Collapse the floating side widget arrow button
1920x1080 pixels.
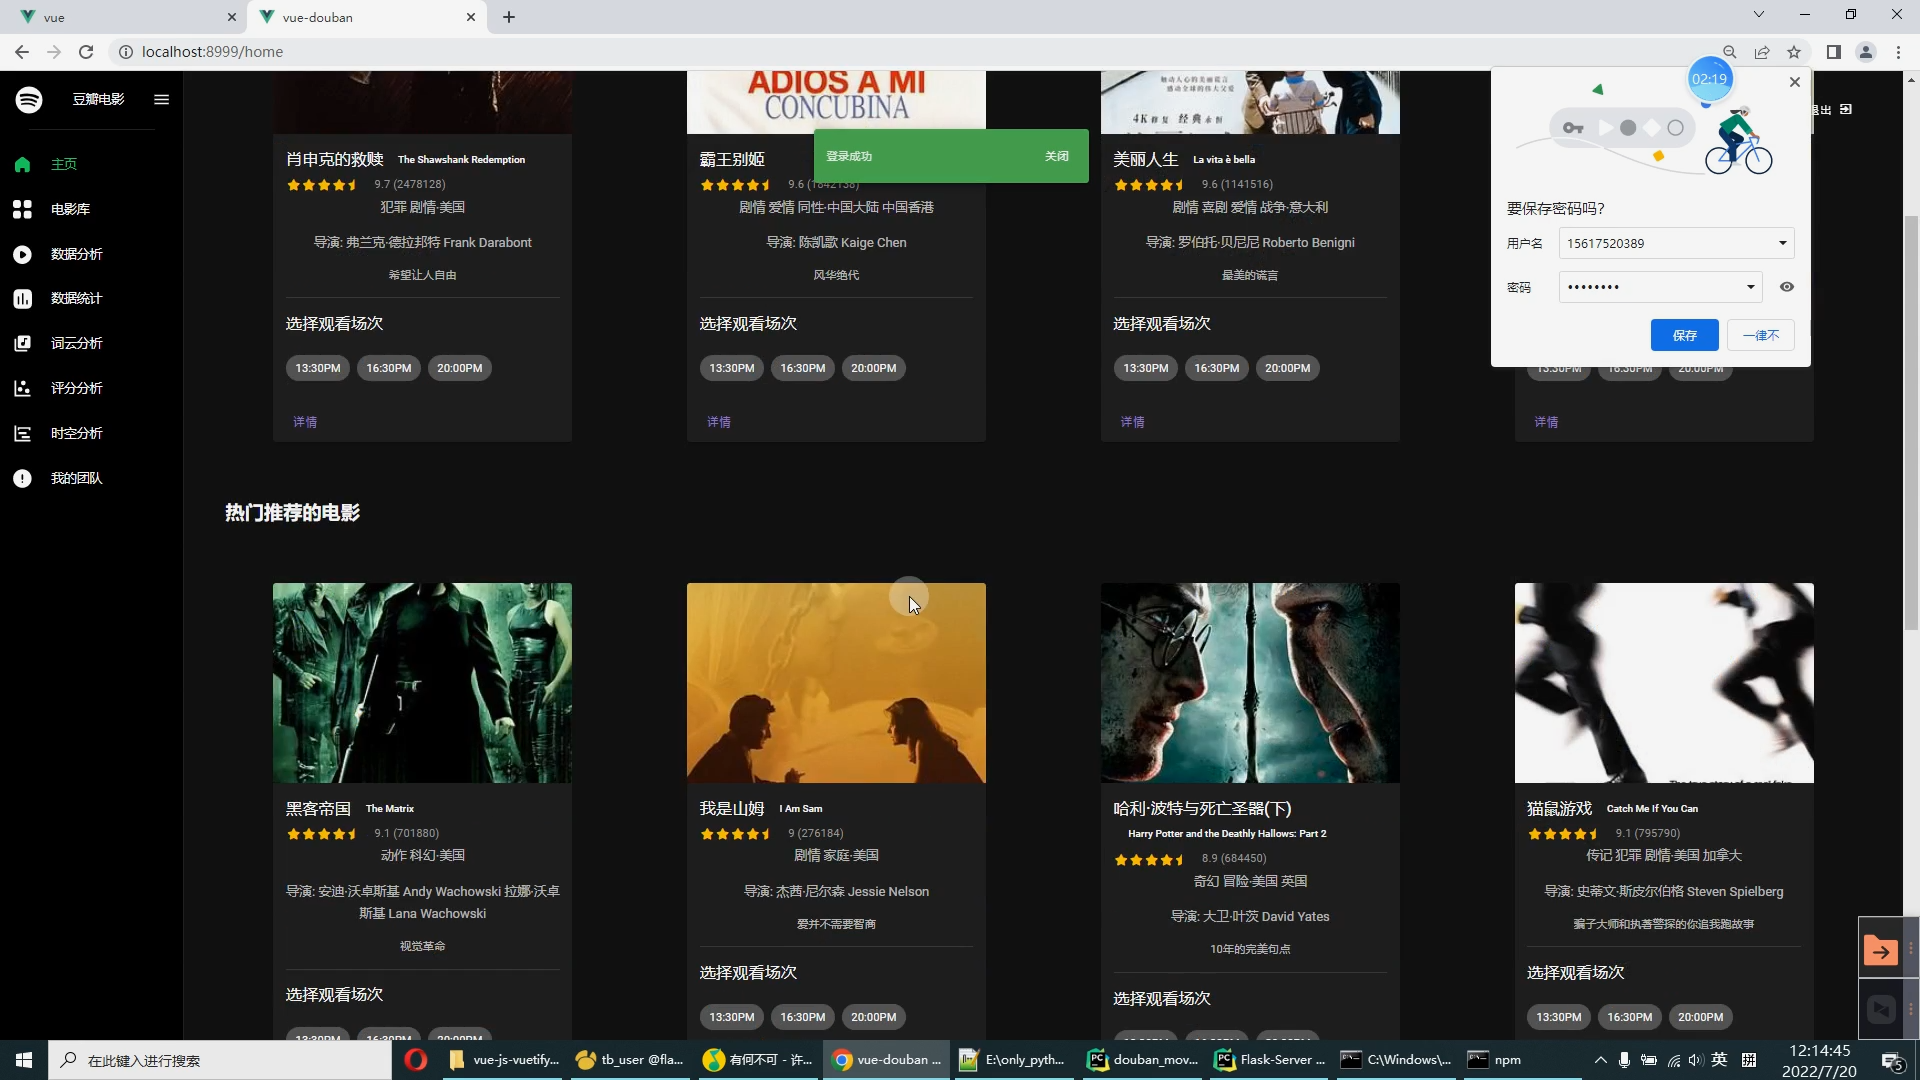tap(1881, 947)
